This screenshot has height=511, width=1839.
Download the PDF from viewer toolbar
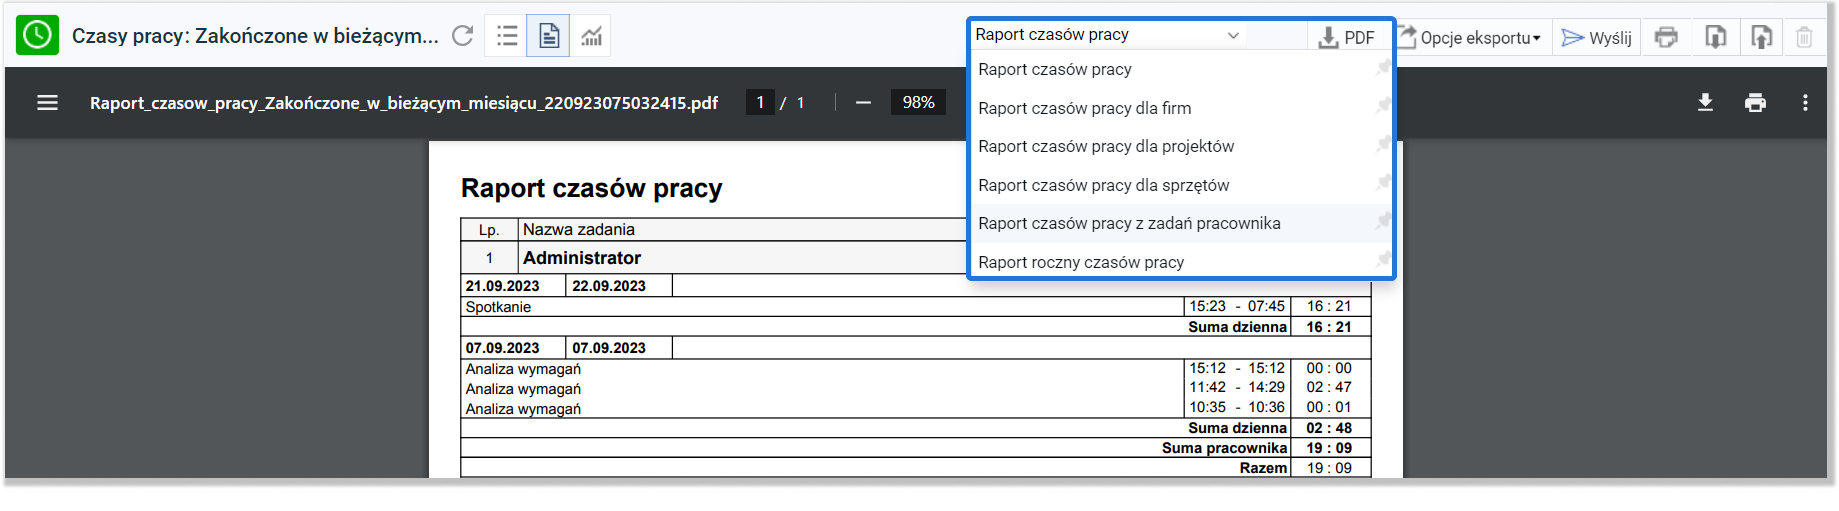coord(1706,102)
